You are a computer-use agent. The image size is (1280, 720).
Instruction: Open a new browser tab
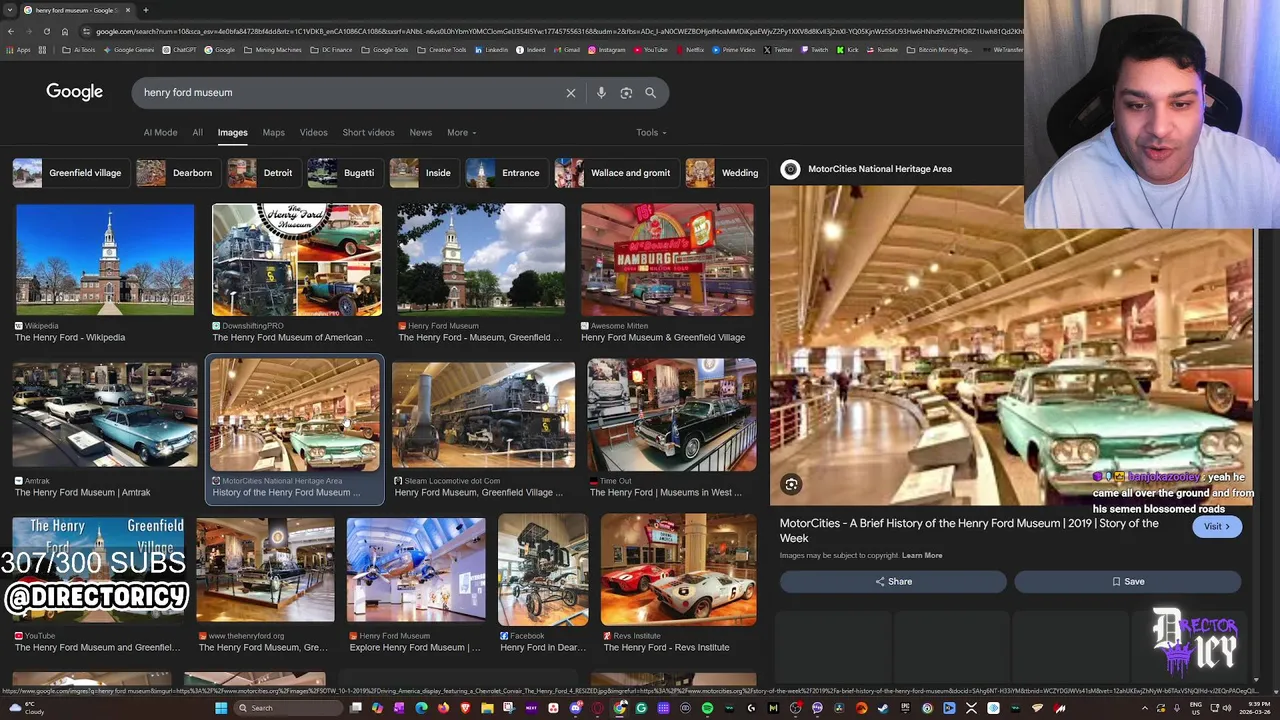145,10
